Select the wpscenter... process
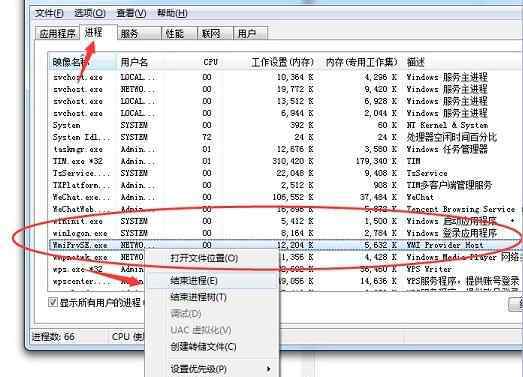Screen dimensions: 523x377 click(81, 281)
